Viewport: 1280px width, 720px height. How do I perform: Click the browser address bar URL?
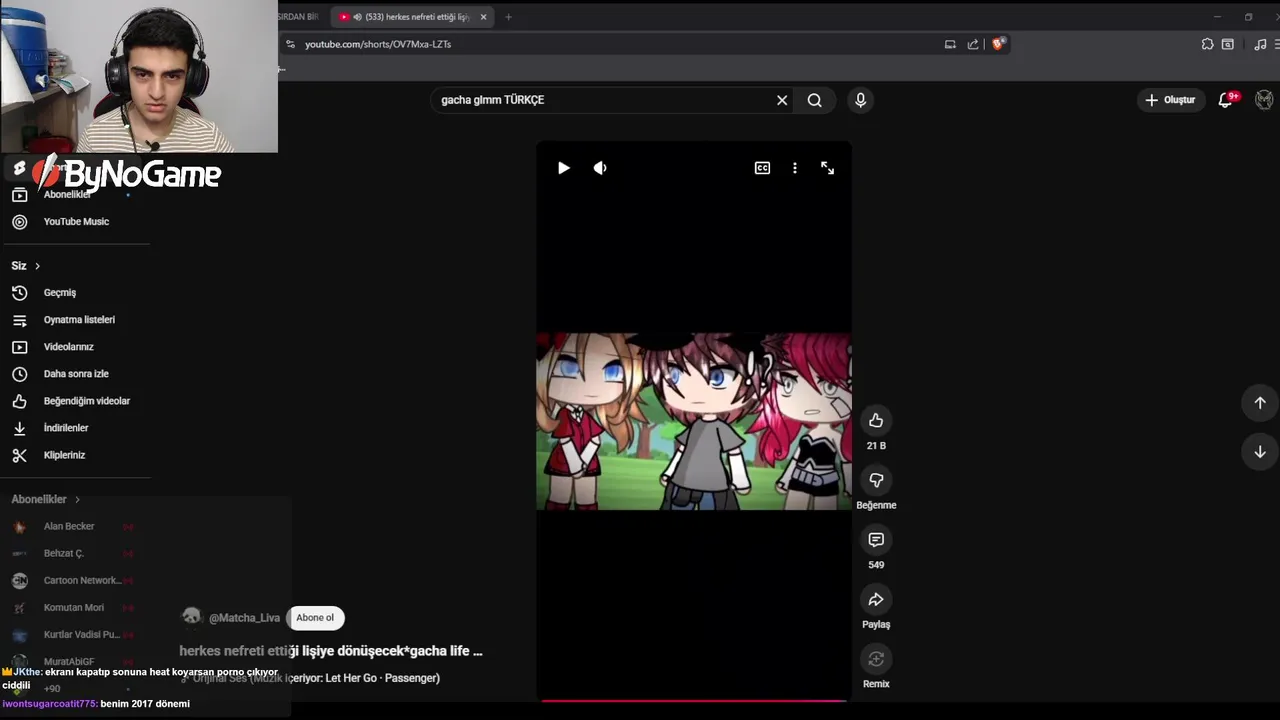pos(378,44)
